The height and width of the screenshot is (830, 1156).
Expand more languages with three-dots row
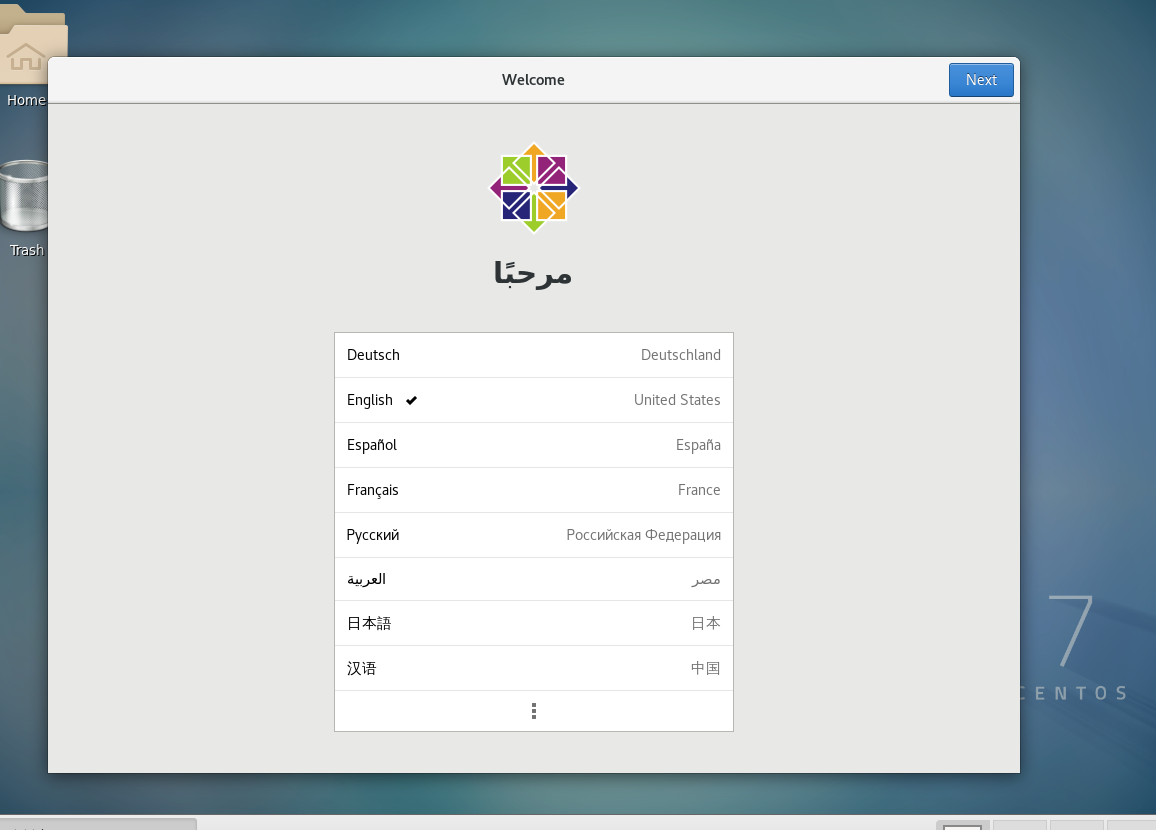click(x=534, y=711)
